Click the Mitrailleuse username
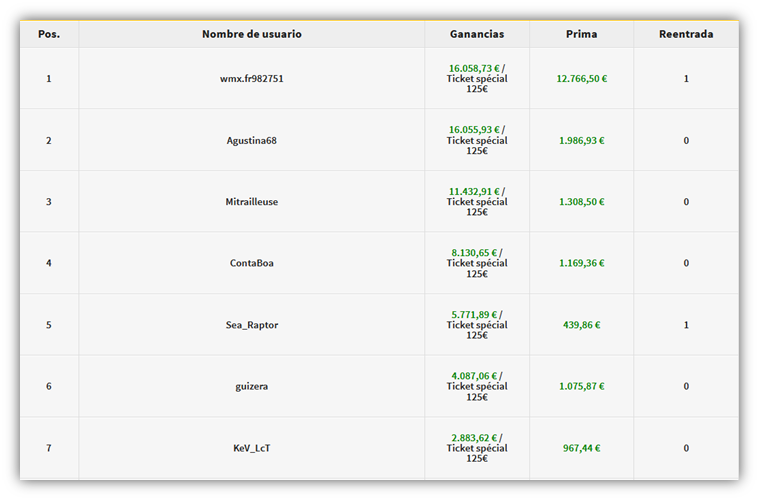The height and width of the screenshot is (500, 759). 251,202
